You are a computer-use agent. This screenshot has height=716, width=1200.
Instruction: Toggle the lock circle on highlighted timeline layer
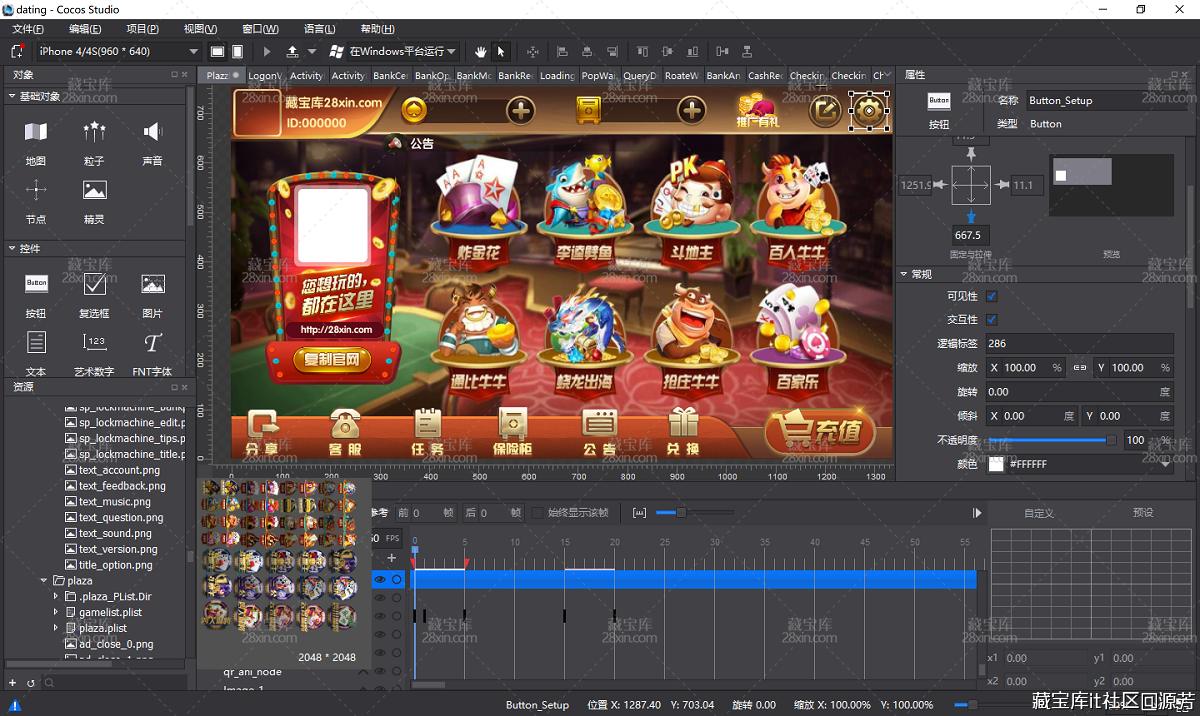point(397,579)
